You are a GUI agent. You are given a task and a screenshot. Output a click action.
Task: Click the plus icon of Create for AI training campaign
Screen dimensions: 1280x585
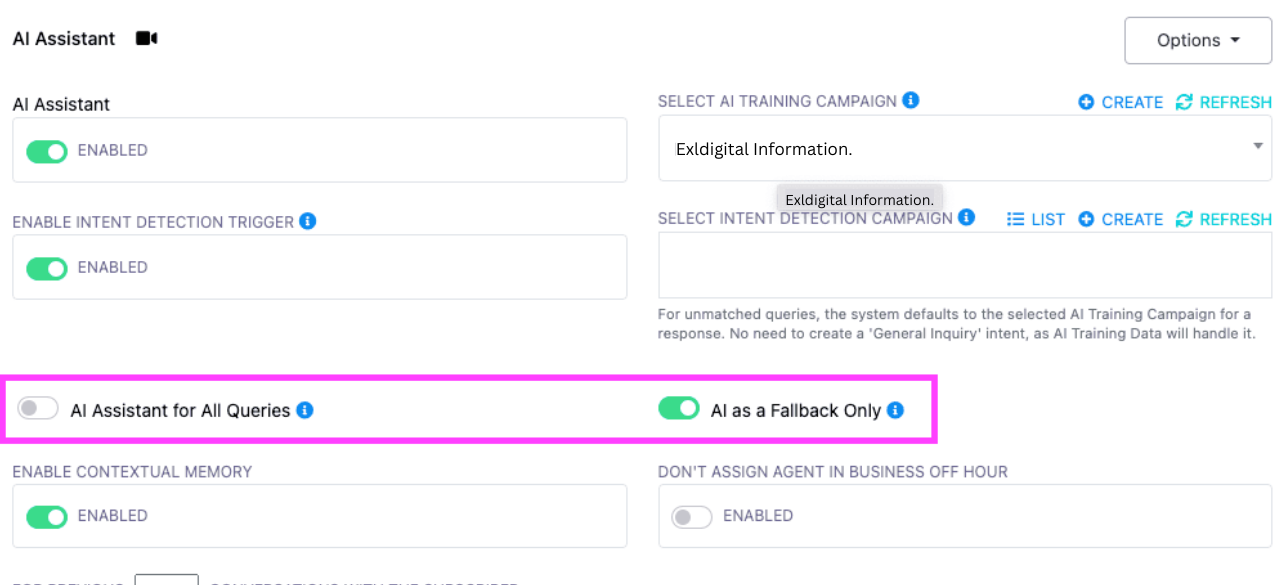pos(1086,102)
